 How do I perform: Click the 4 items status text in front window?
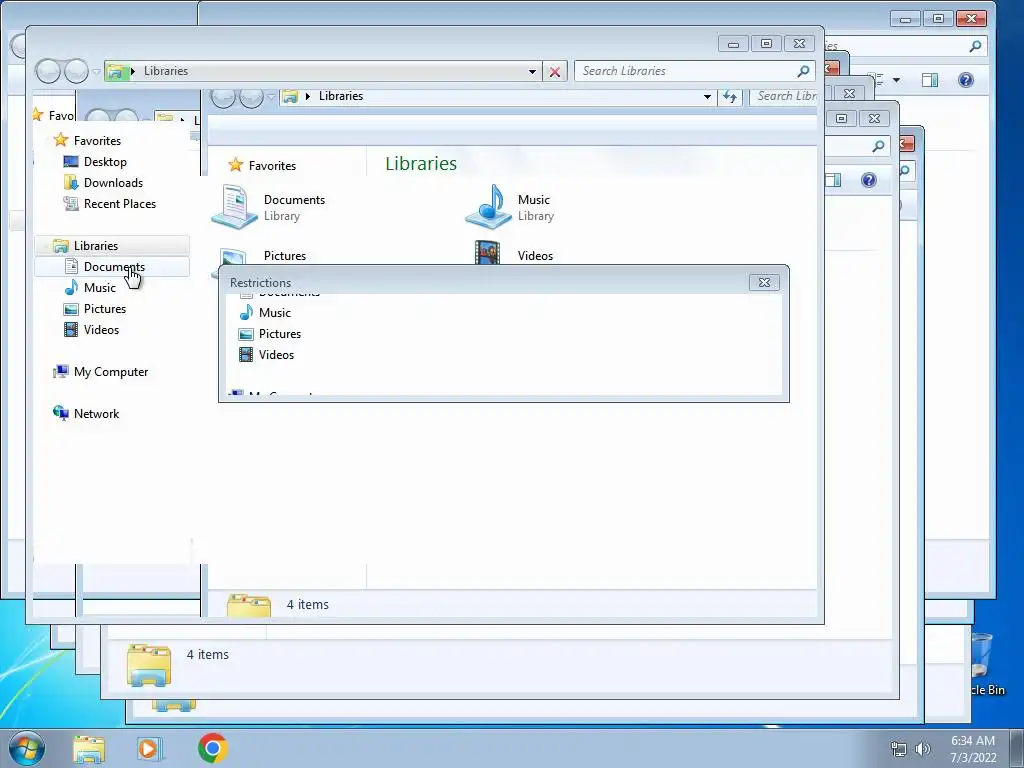pyautogui.click(x=307, y=605)
